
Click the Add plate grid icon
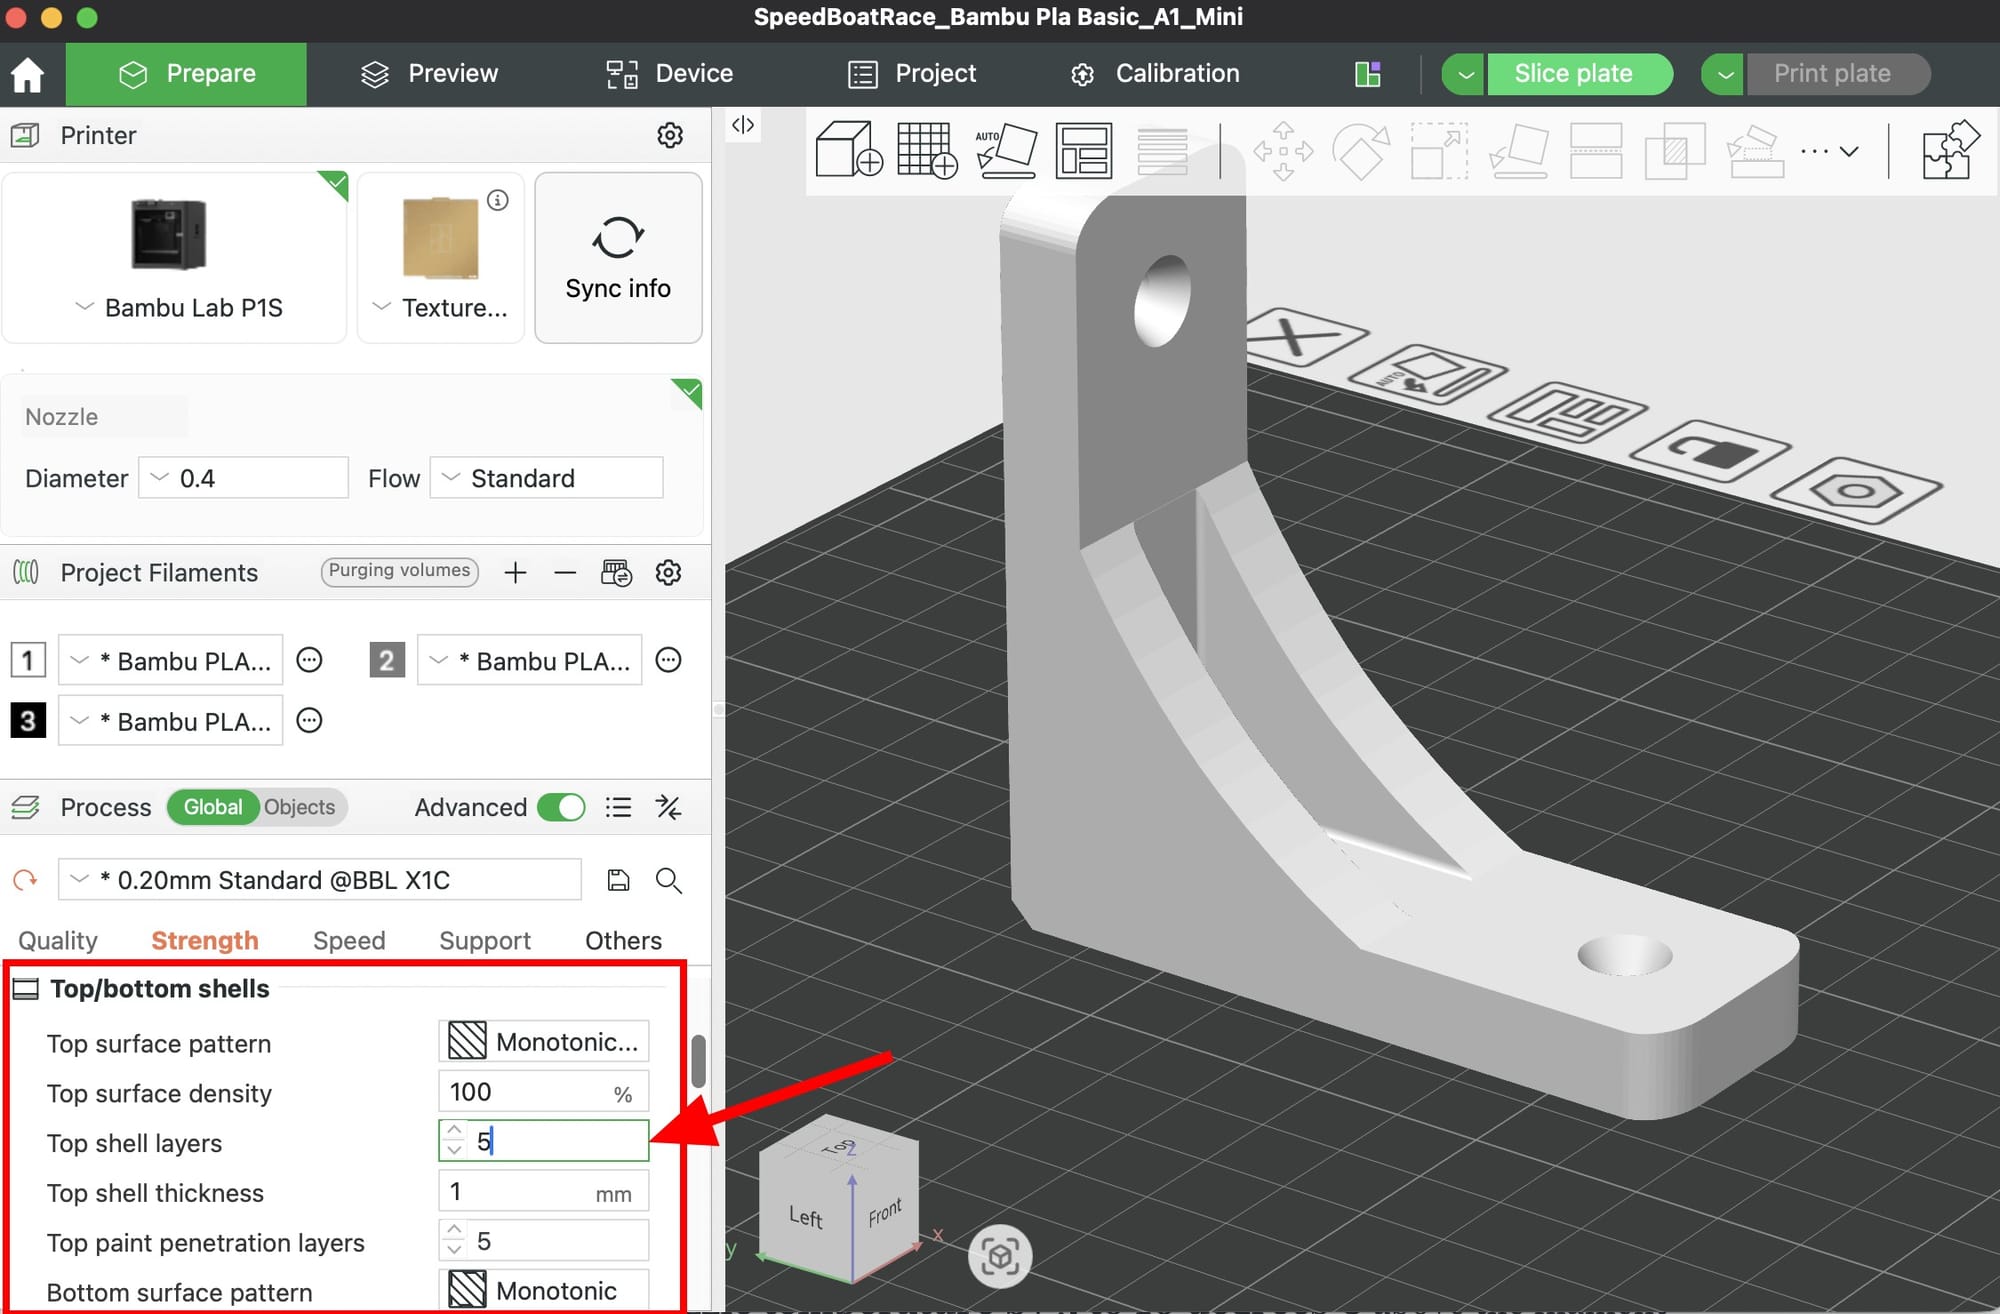[926, 150]
